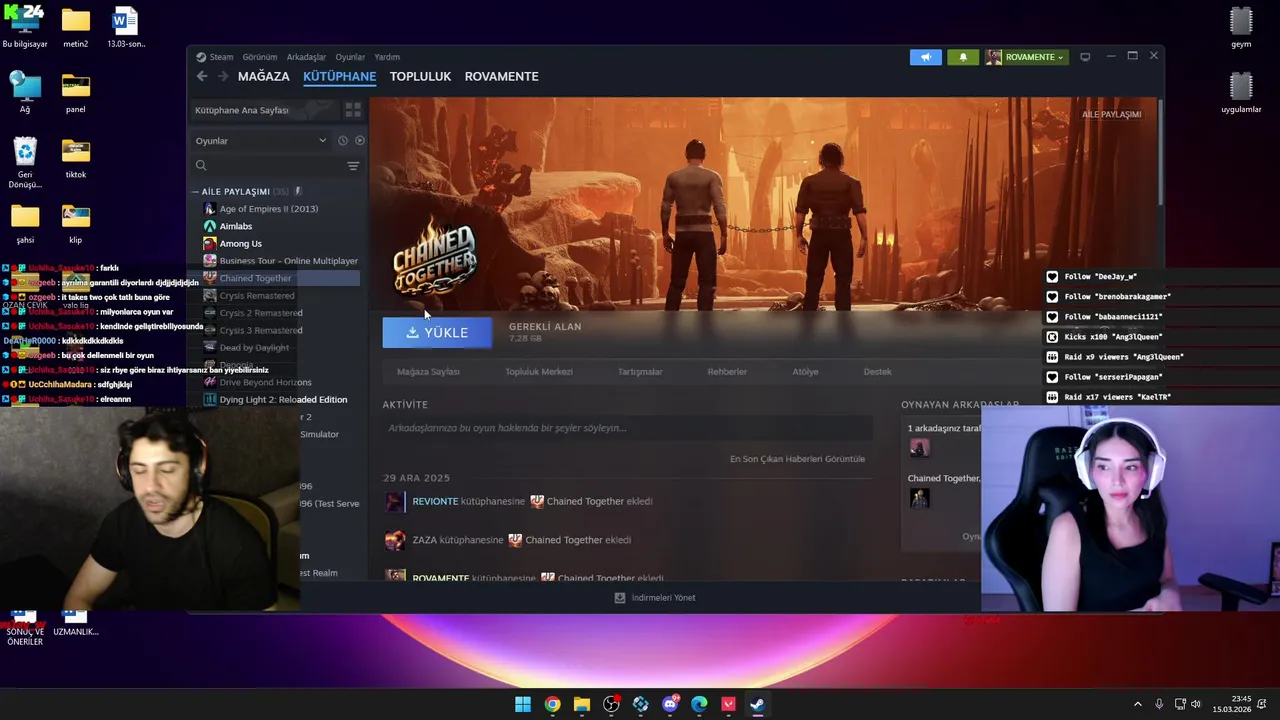Switch library to grid collections view
1280x720 pixels.
click(x=353, y=110)
